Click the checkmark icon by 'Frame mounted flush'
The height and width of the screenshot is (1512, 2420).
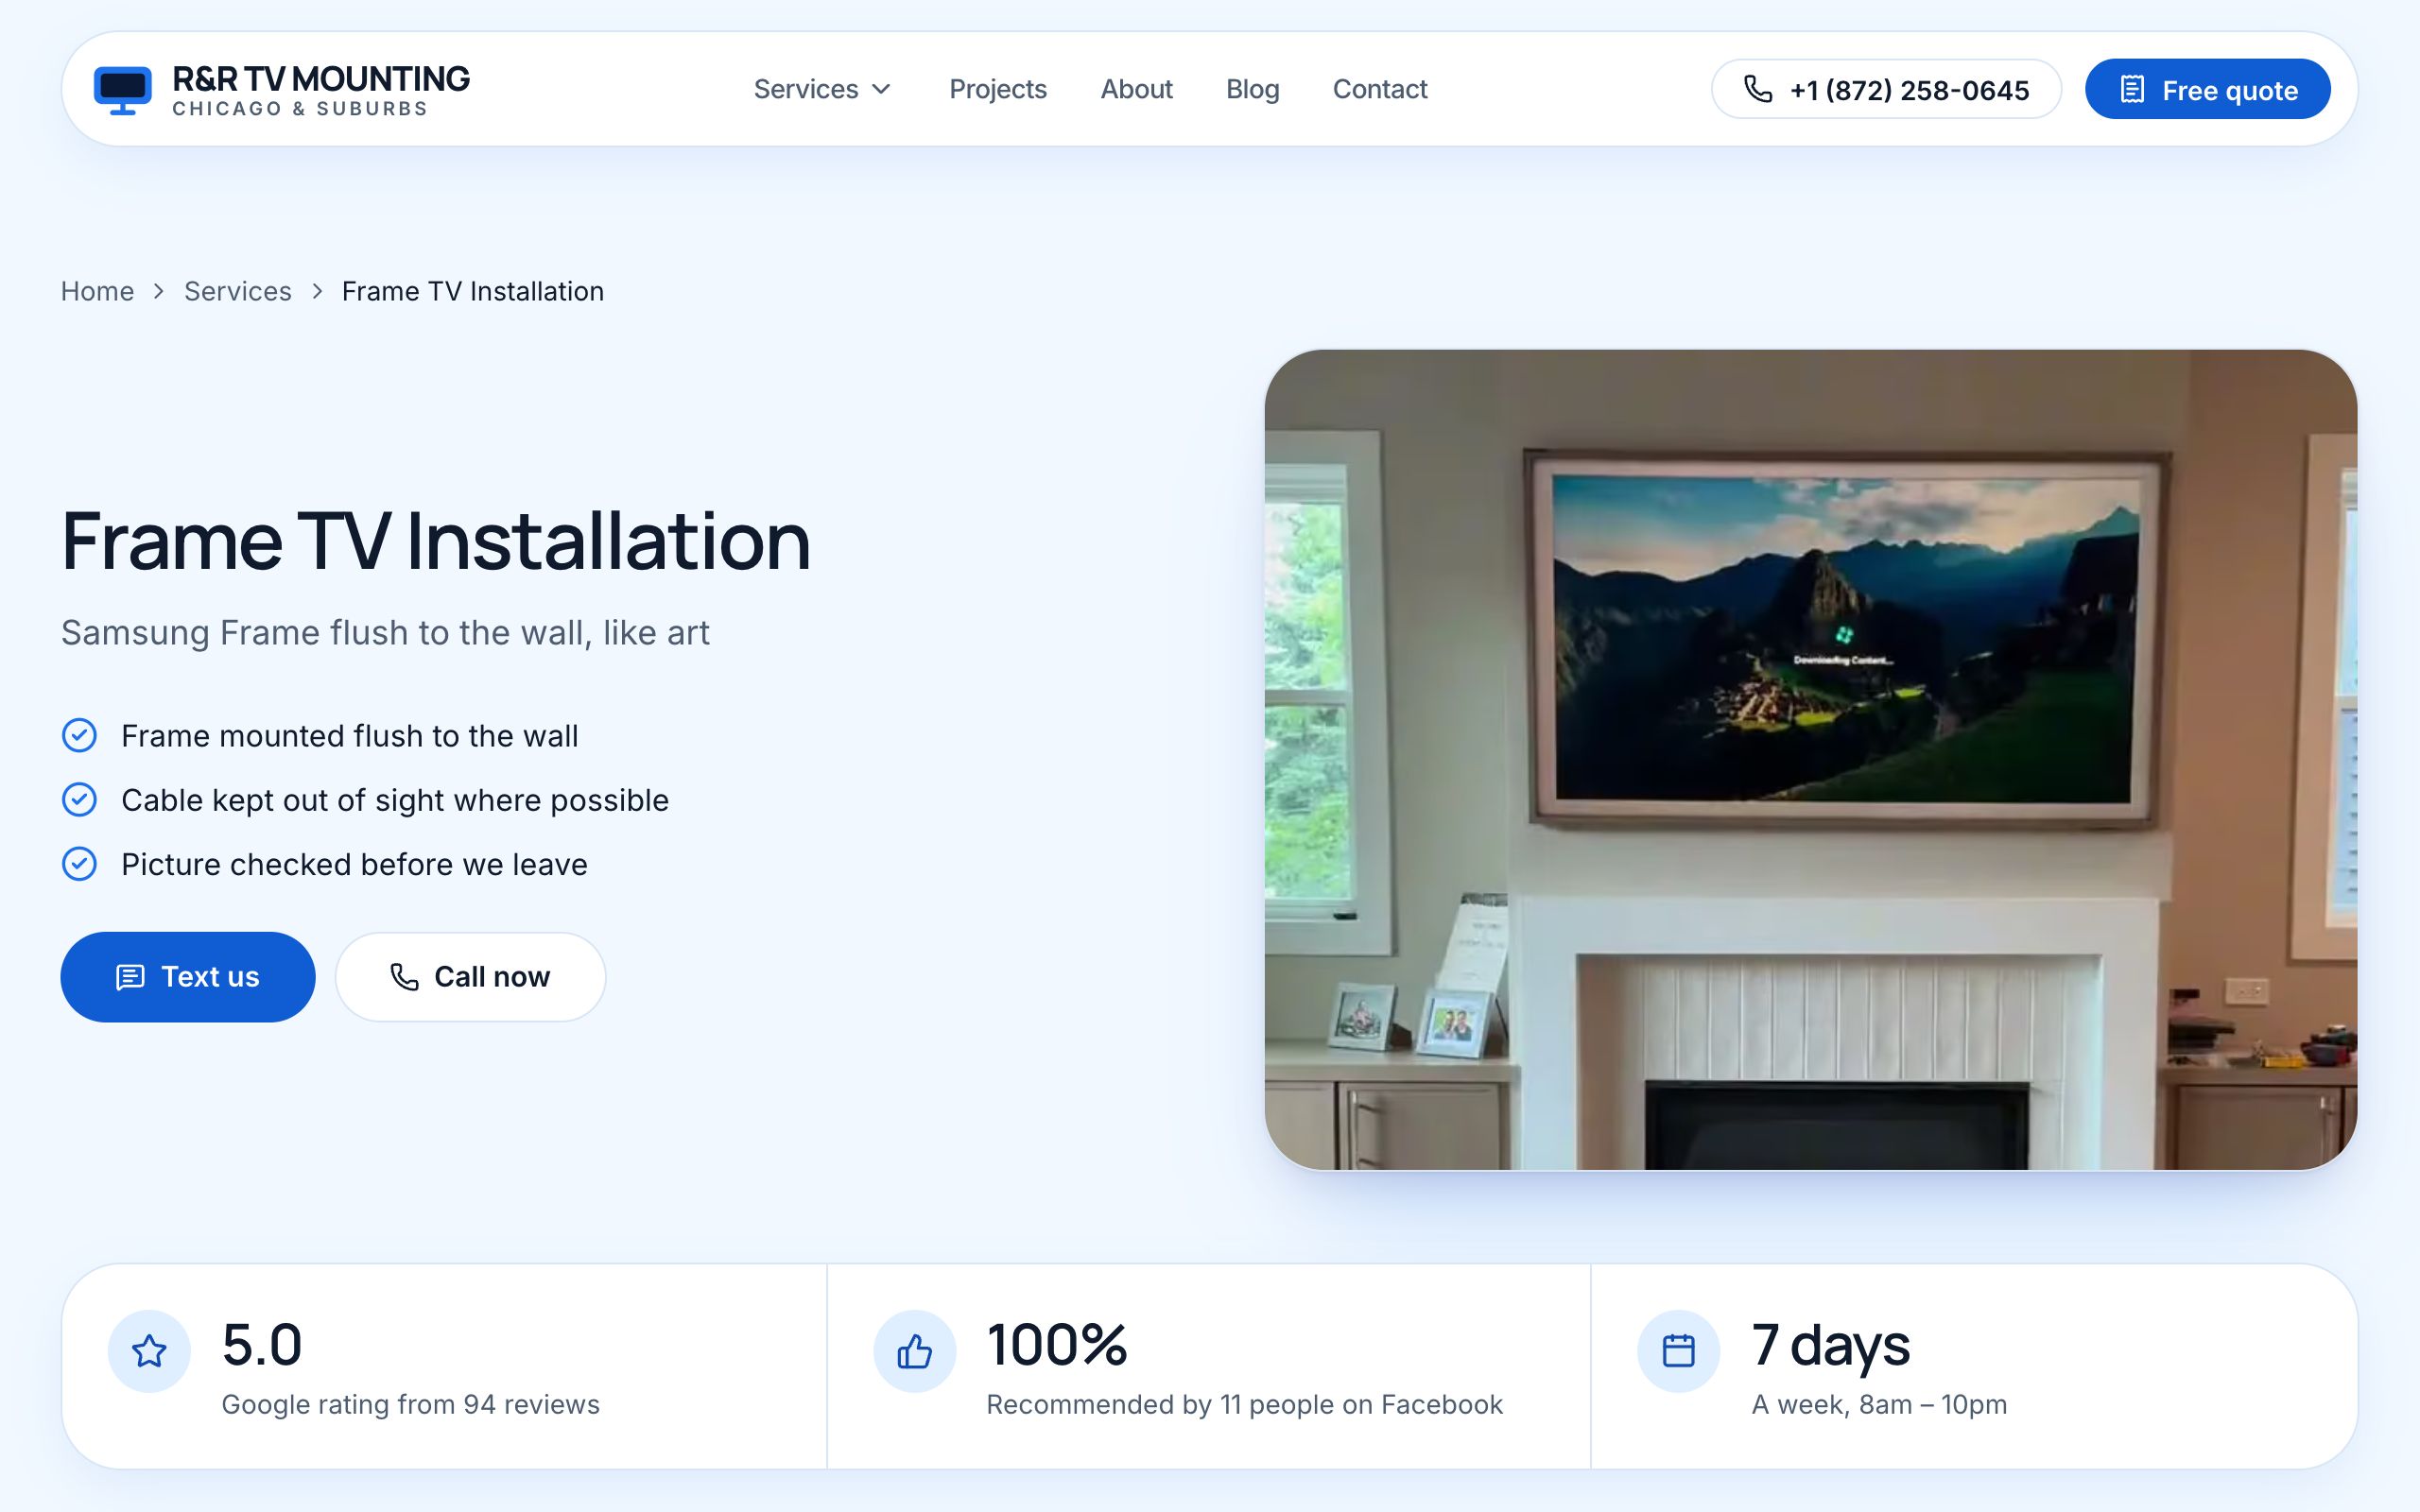[x=79, y=735]
